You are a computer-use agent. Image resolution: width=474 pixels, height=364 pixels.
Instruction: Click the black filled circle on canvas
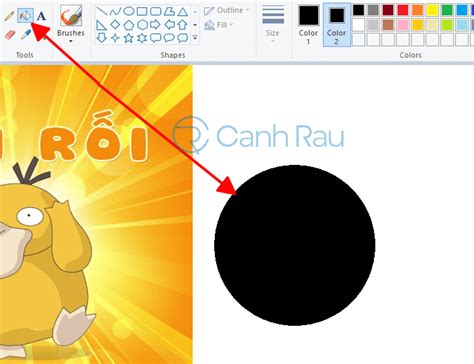(295, 245)
